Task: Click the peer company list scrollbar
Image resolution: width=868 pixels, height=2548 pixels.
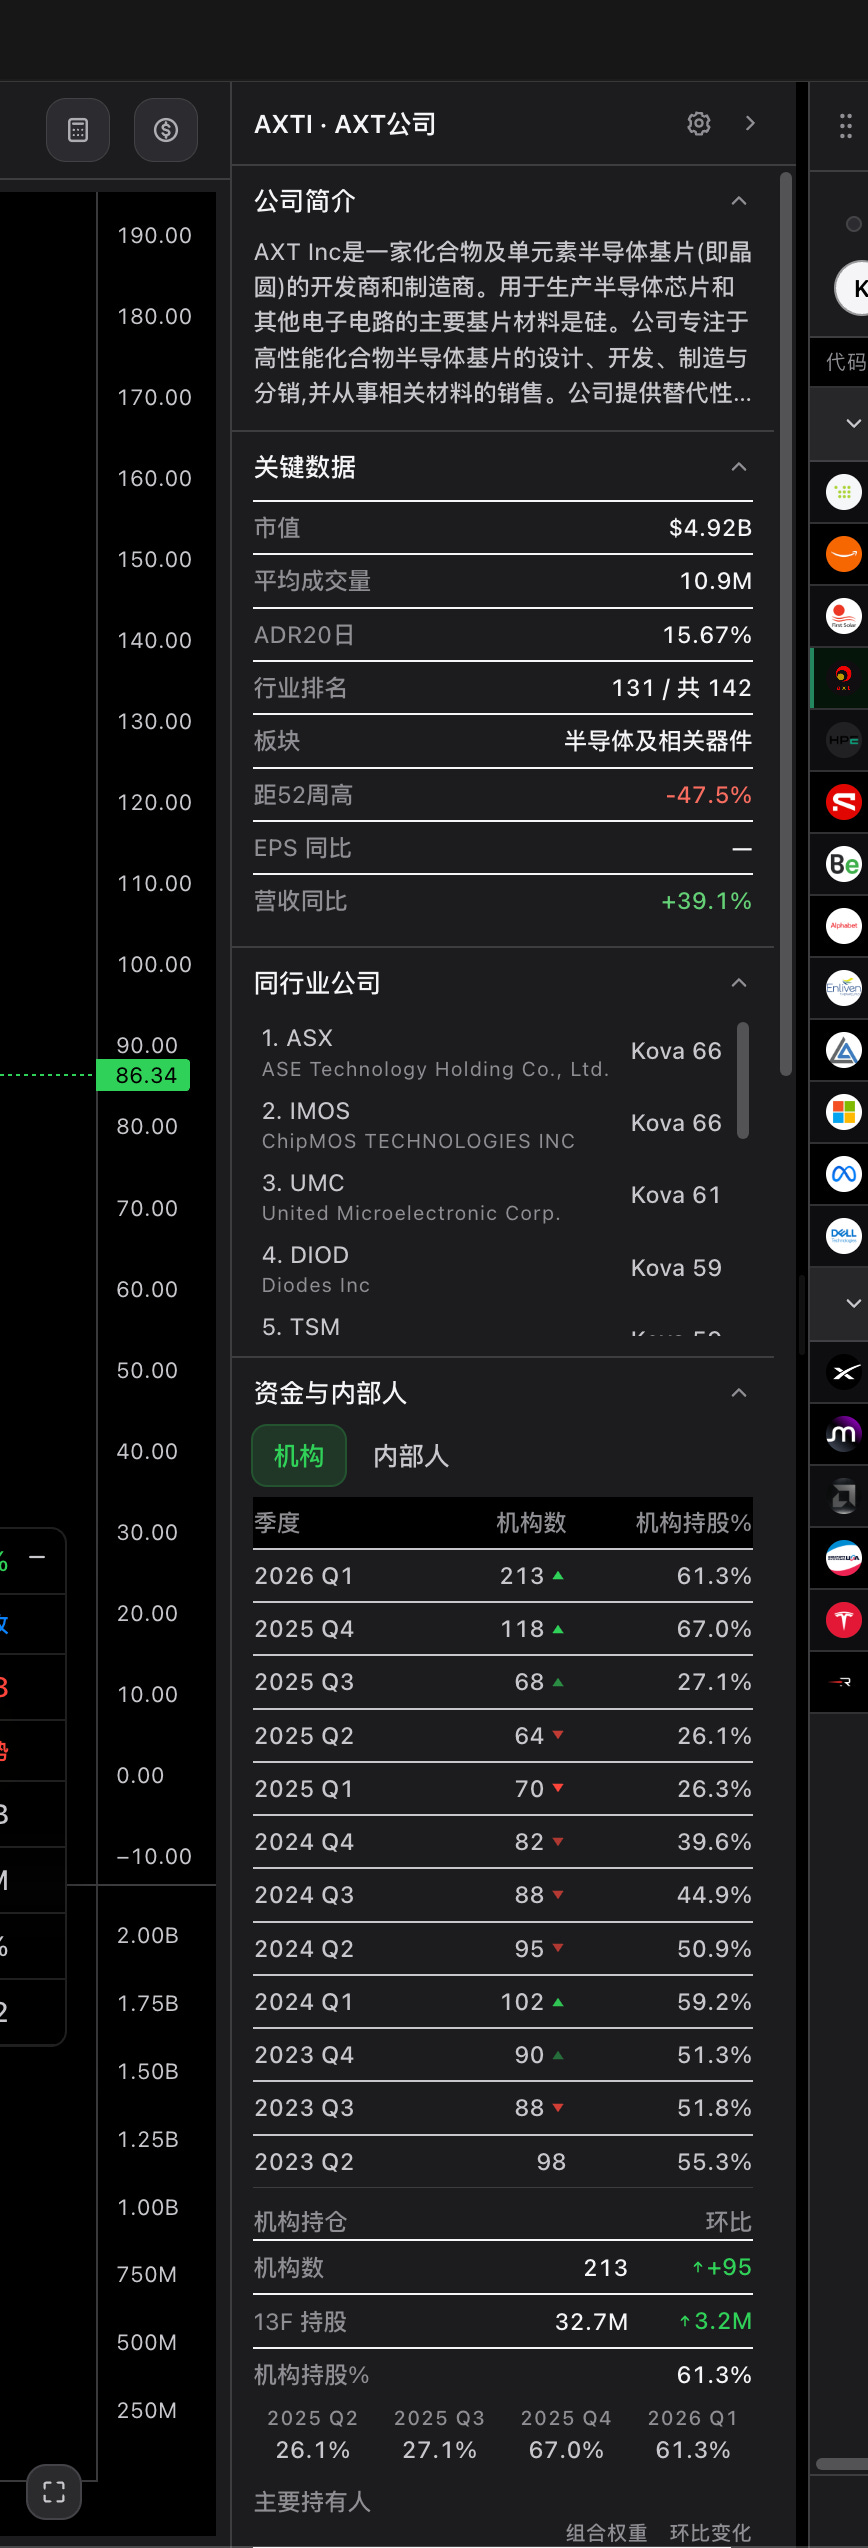Action: [743, 1080]
